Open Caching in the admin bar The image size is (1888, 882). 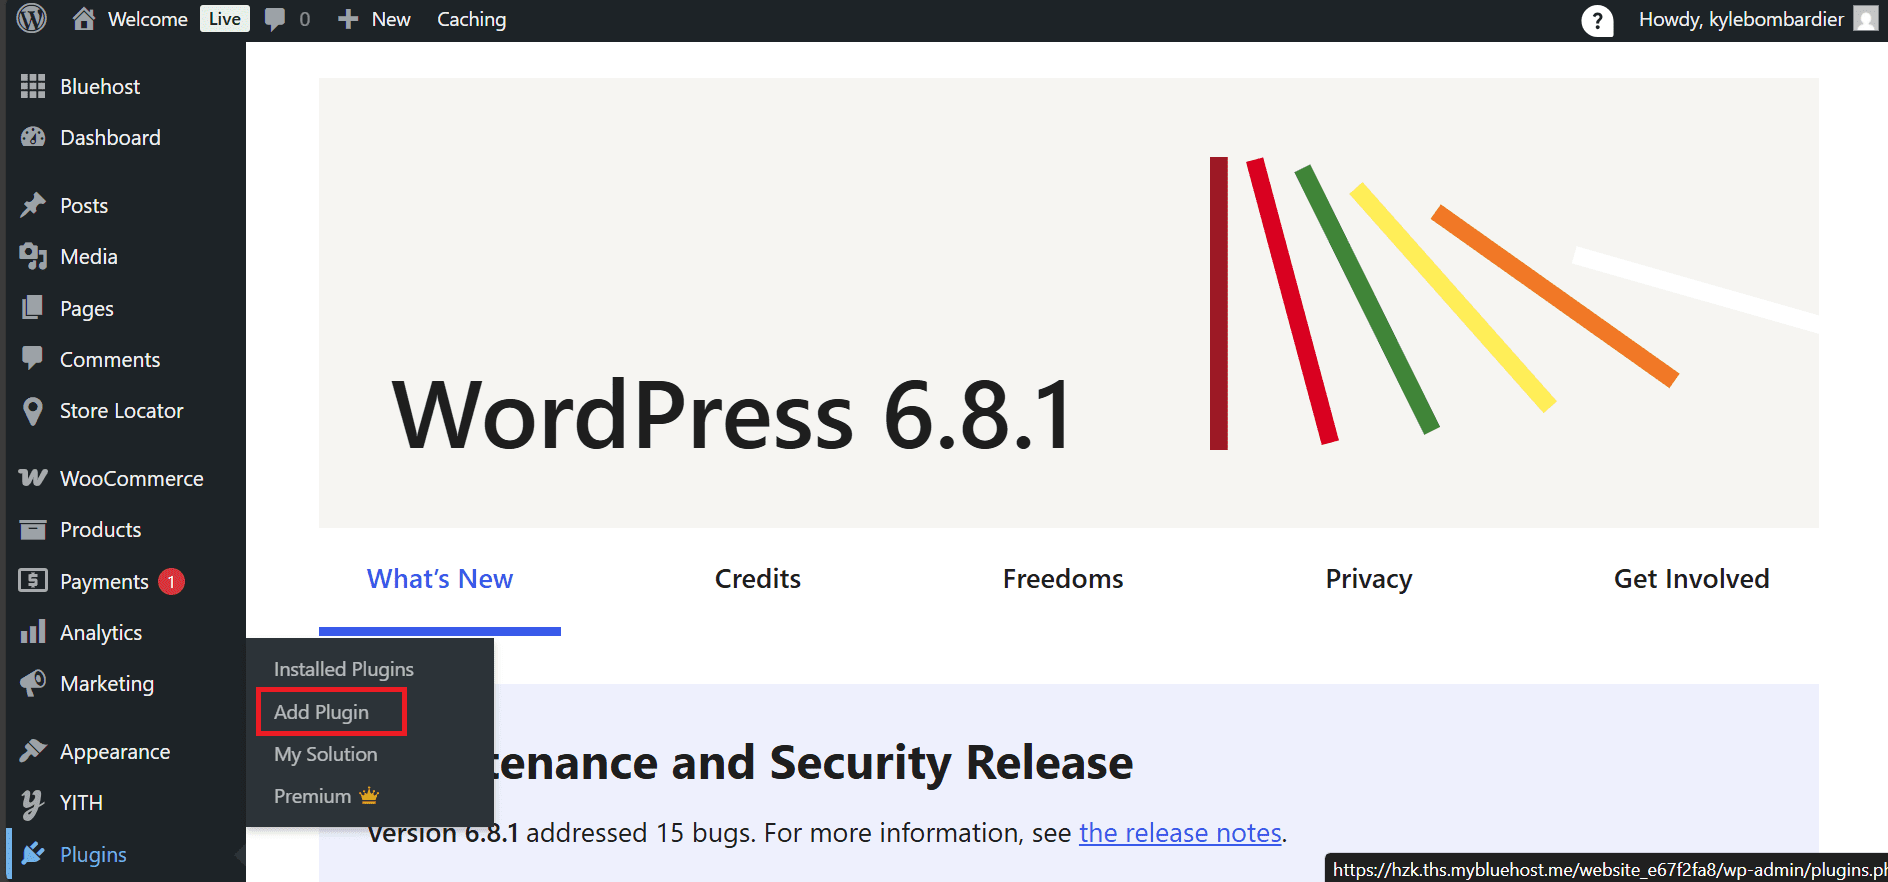[471, 19]
